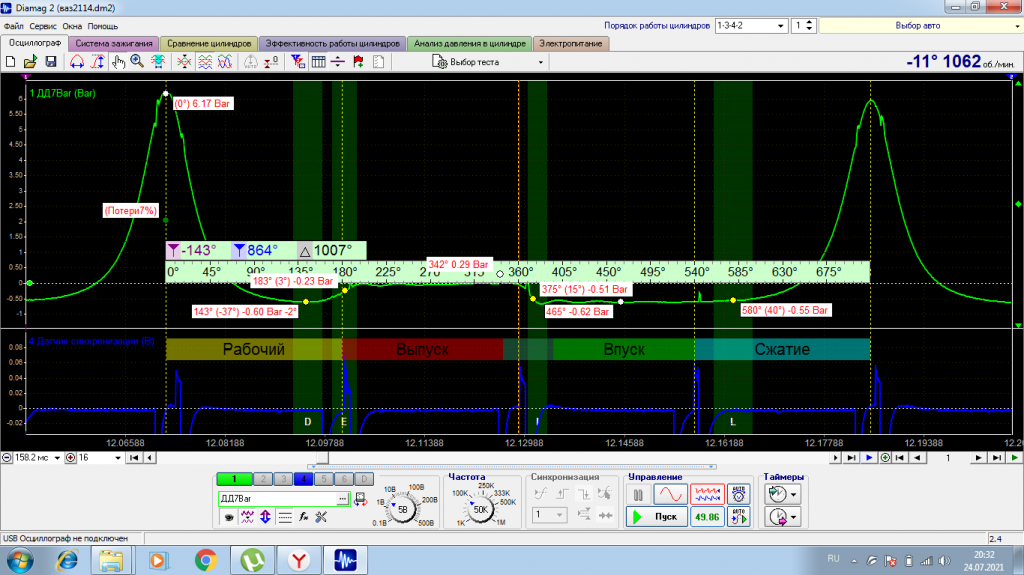Click the filter markers icon
This screenshot has height=575, width=1024.
tap(298, 62)
